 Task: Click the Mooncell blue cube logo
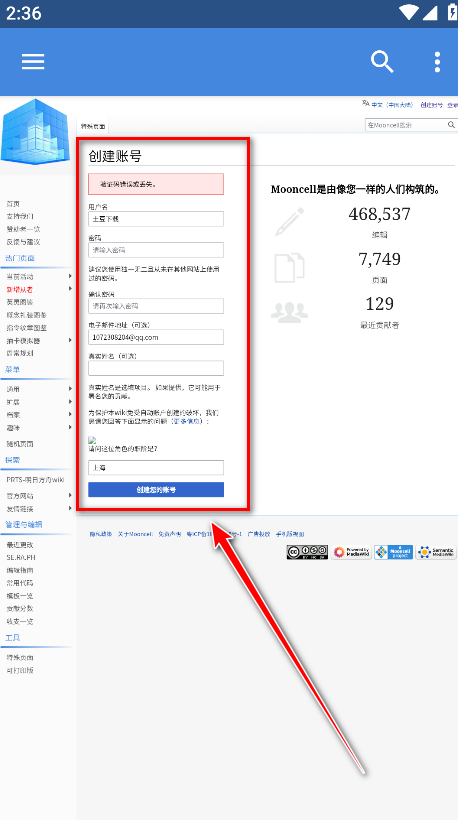(x=35, y=132)
